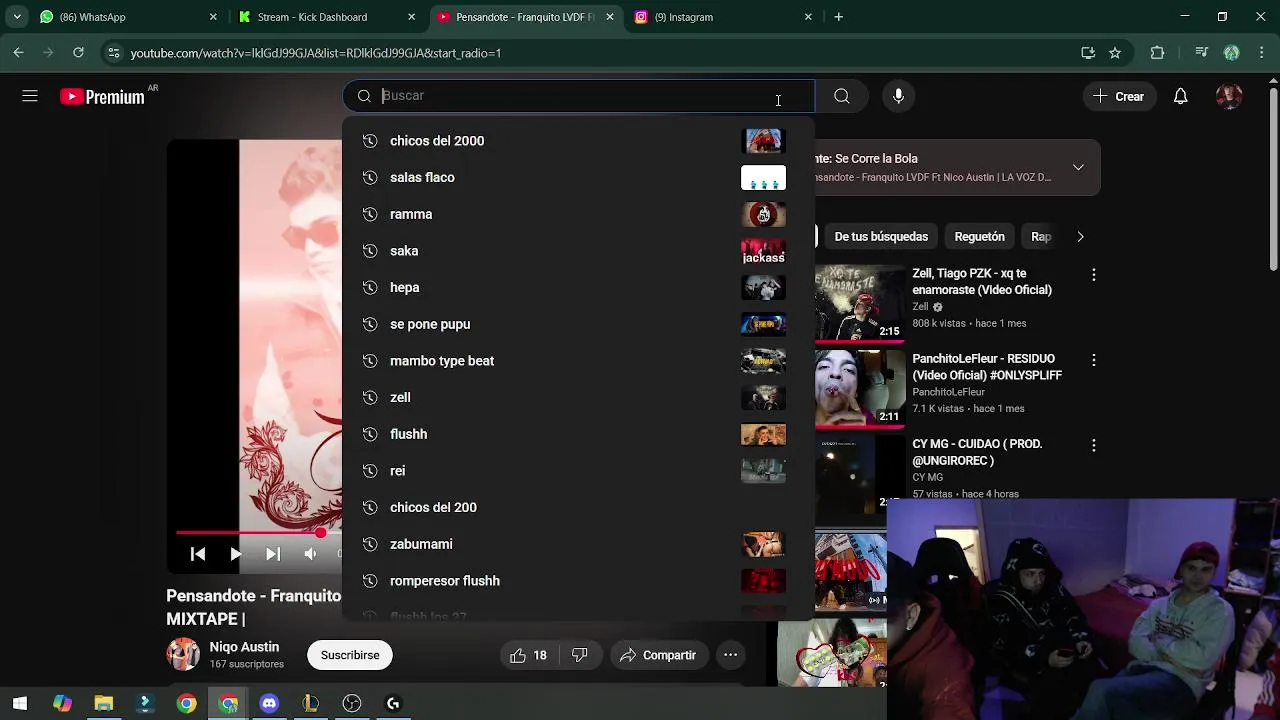Mute the video volume speaker
The width and height of the screenshot is (1280, 720).
(x=310, y=554)
